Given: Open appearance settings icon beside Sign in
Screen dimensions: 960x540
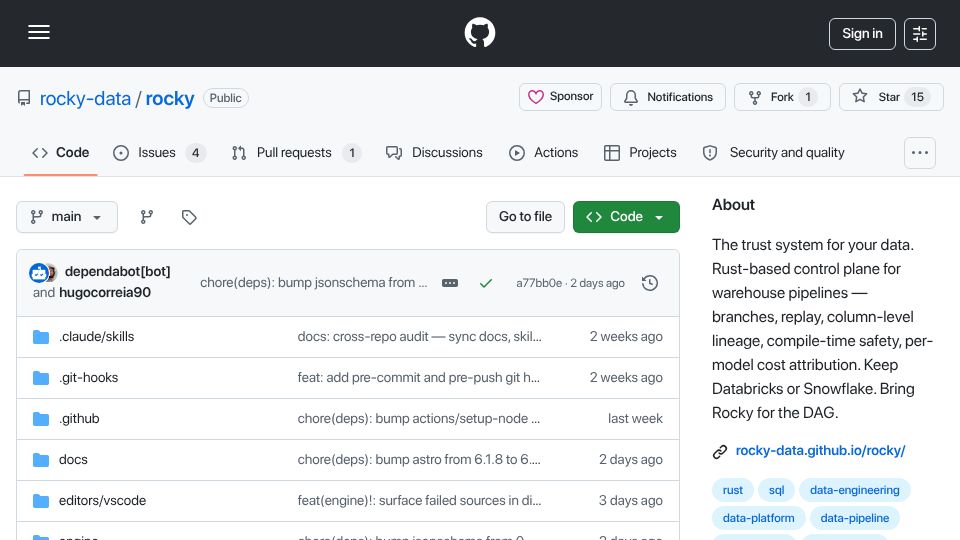Looking at the screenshot, I should [920, 34].
